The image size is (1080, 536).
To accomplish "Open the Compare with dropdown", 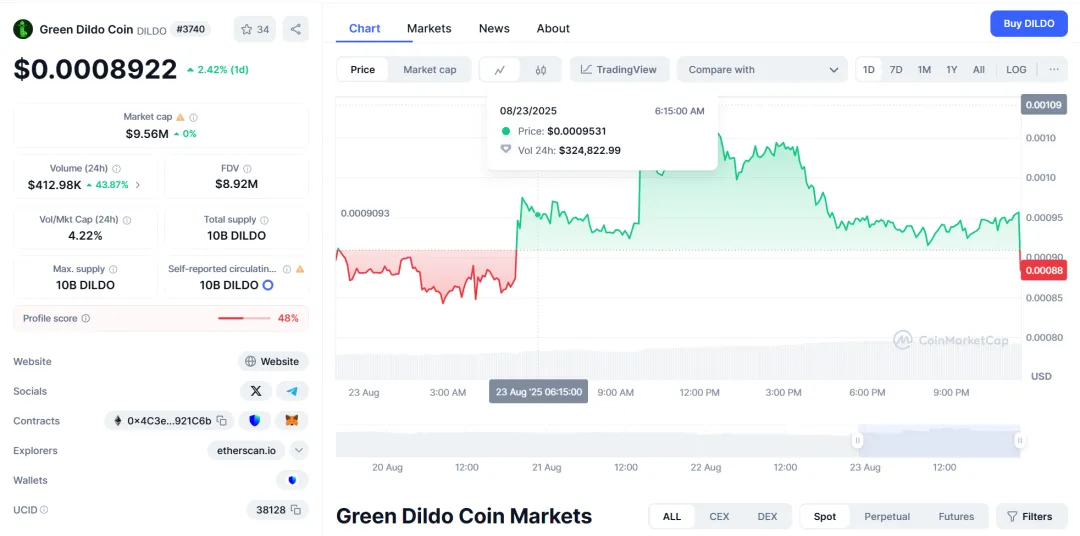I will pos(763,70).
